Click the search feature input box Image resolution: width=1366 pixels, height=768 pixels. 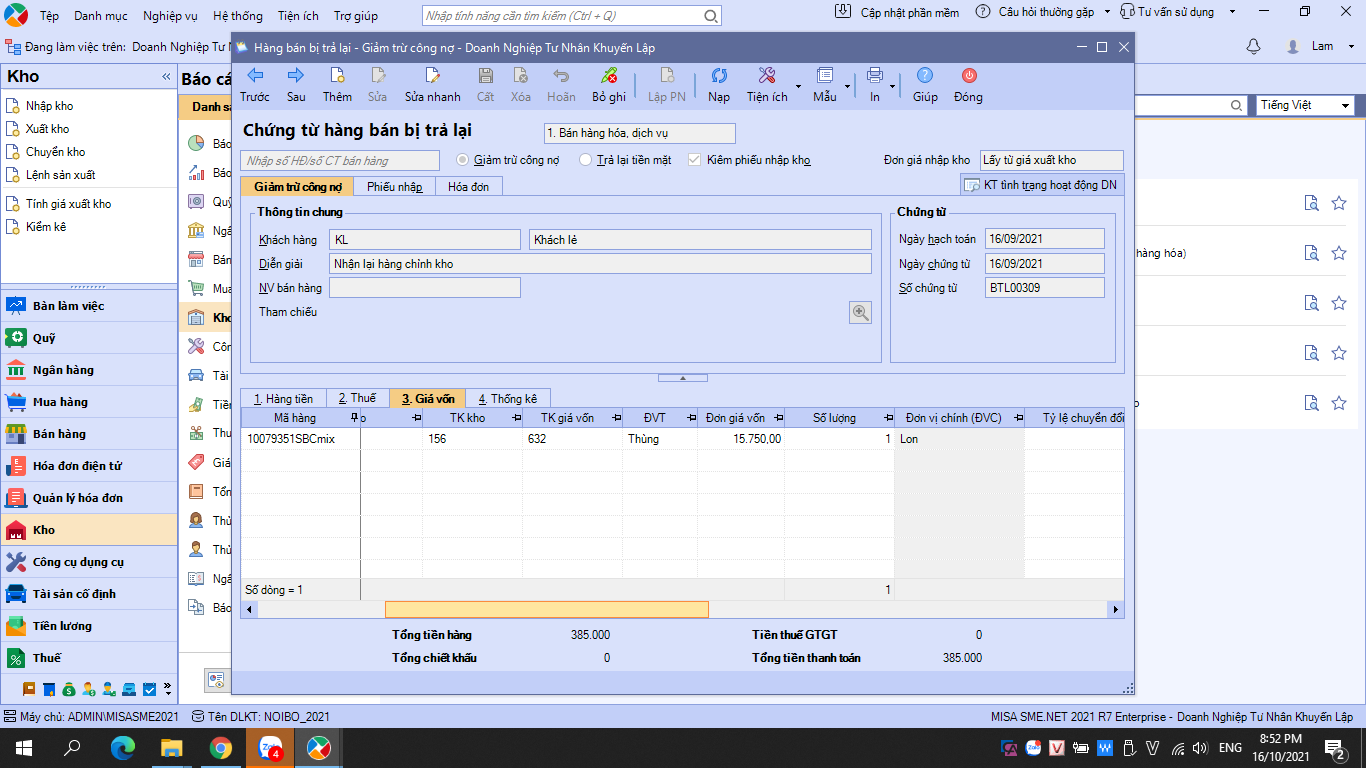click(x=571, y=16)
